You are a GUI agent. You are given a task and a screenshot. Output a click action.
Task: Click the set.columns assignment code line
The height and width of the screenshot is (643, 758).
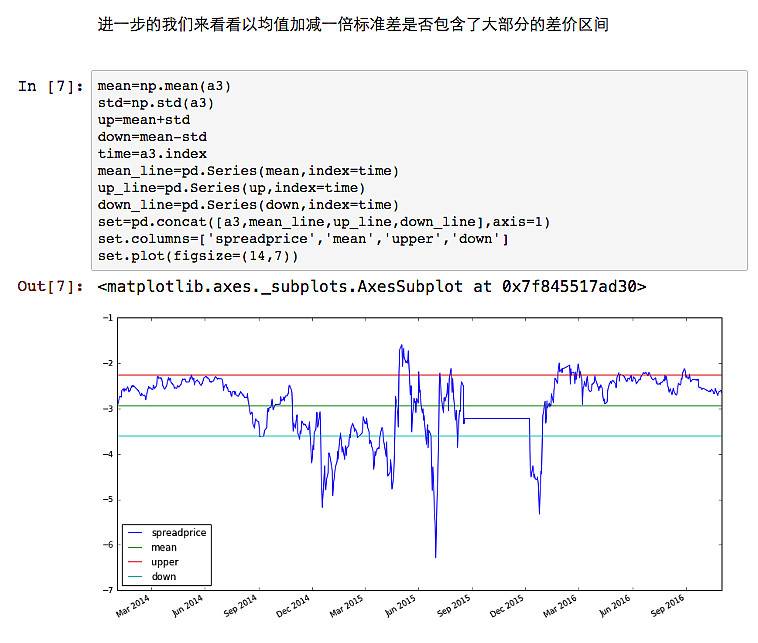tap(303, 239)
